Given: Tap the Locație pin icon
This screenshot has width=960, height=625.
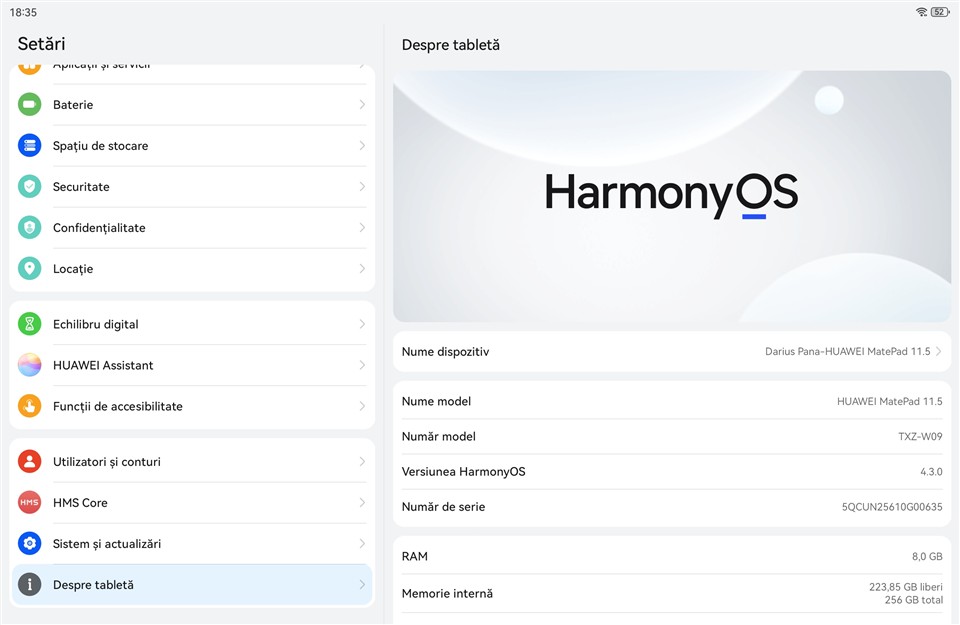Looking at the screenshot, I should click(30, 269).
